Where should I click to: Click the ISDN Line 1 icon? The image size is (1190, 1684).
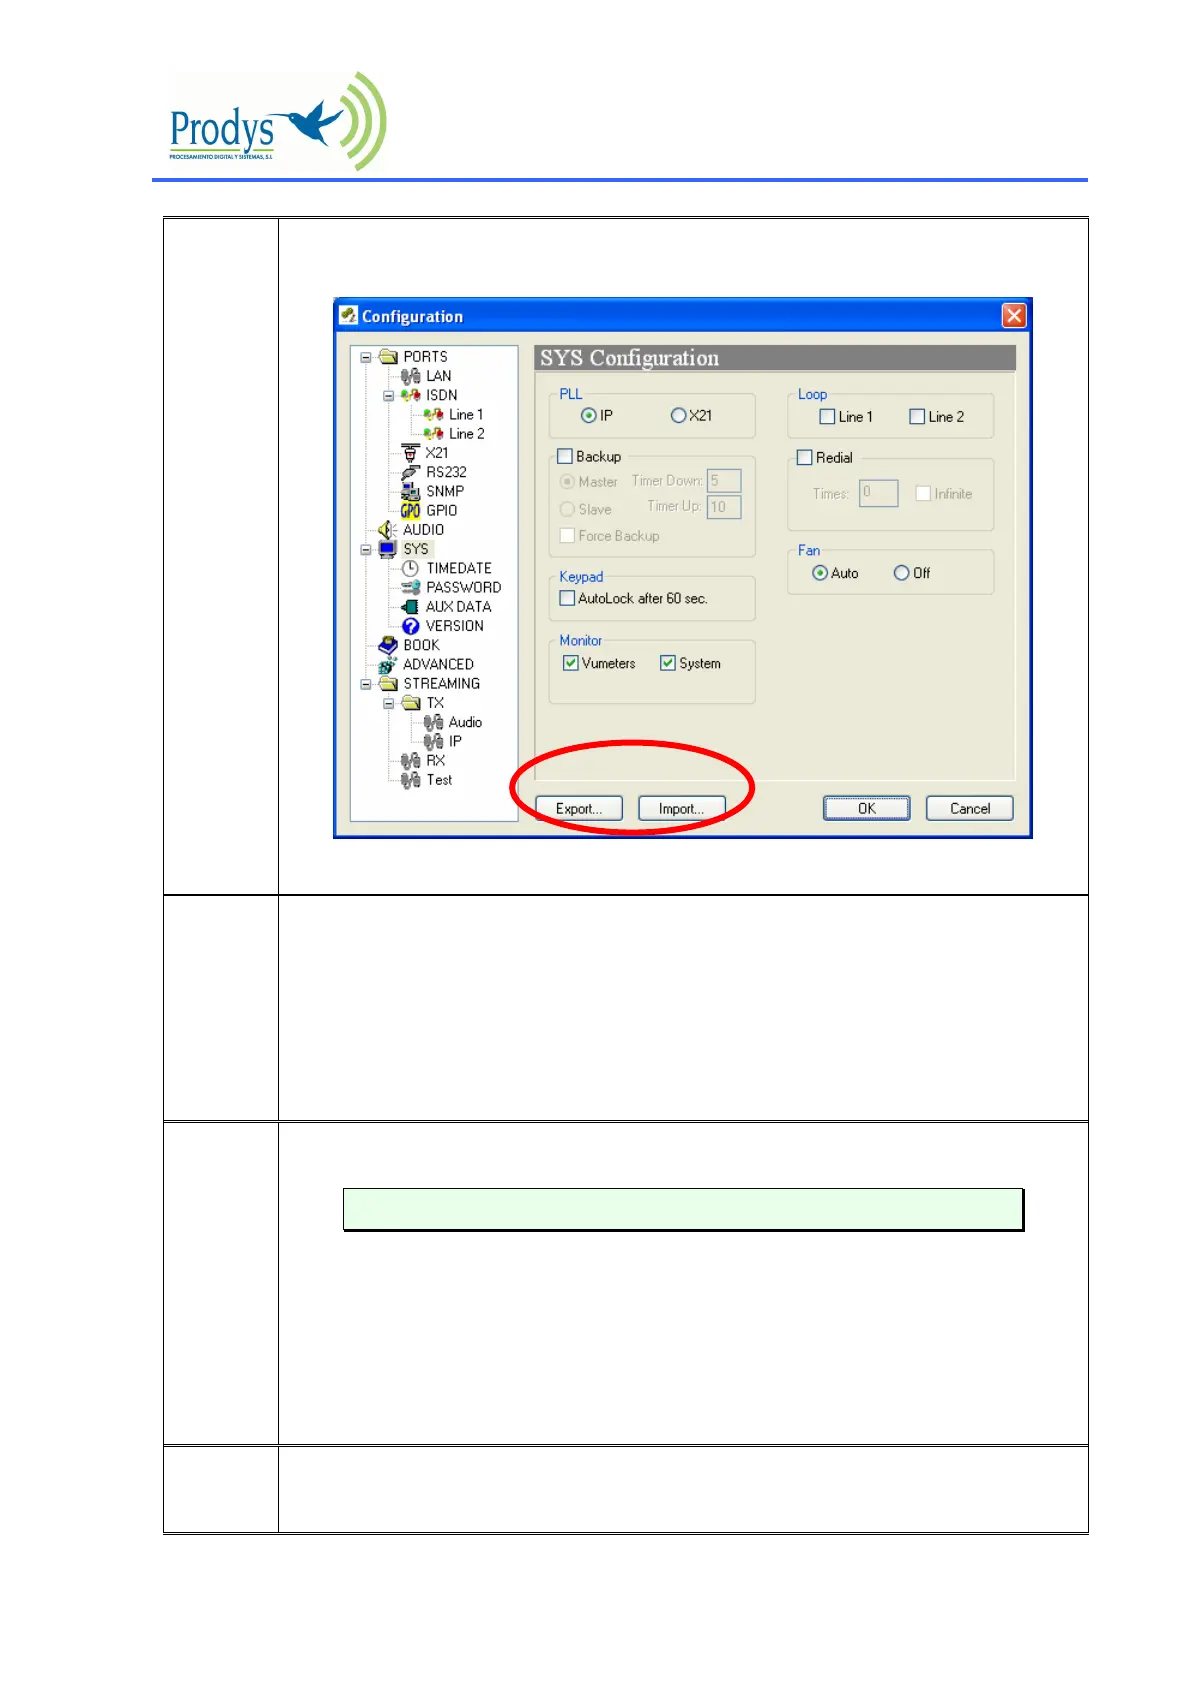point(433,414)
